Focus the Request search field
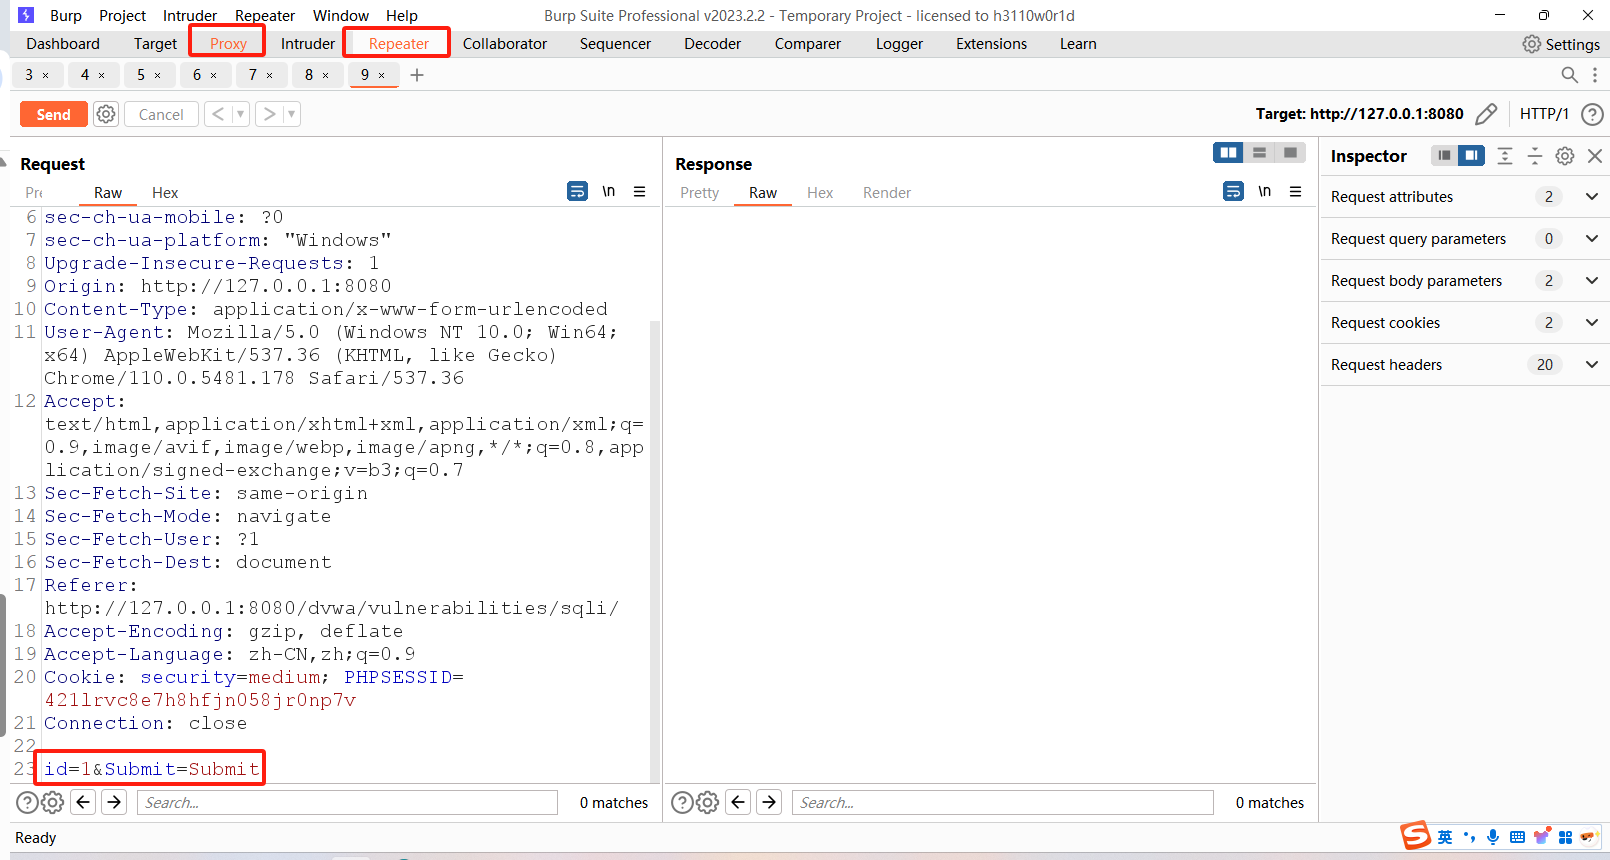 (x=347, y=802)
